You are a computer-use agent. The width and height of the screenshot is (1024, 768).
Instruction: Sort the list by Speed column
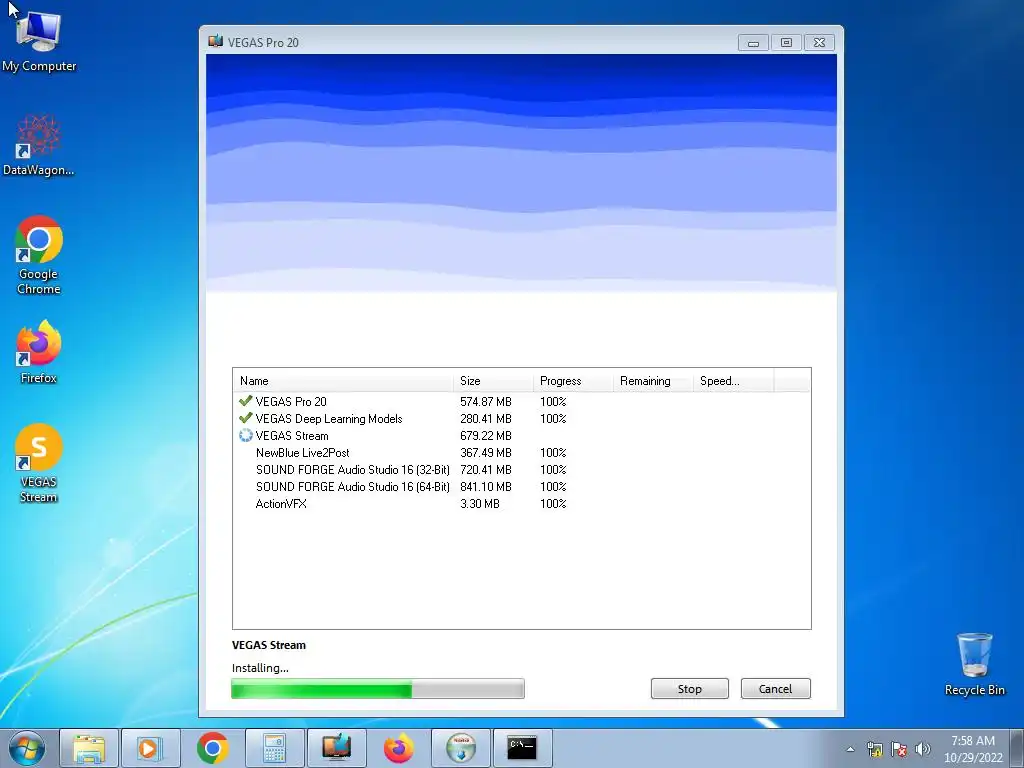pyautogui.click(x=733, y=381)
